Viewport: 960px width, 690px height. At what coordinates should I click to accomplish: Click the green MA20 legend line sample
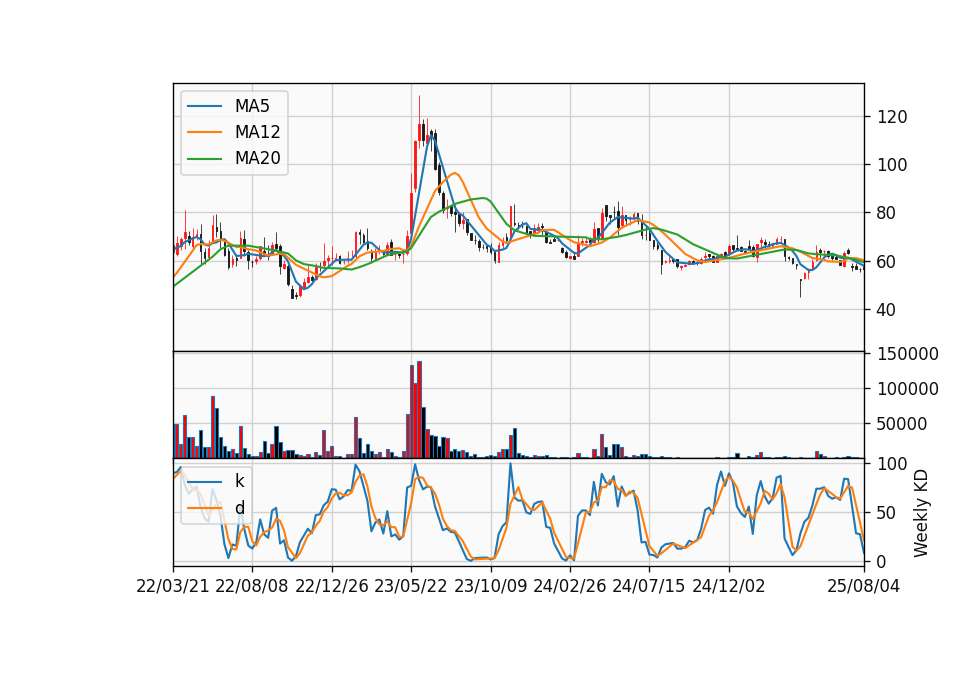204,158
